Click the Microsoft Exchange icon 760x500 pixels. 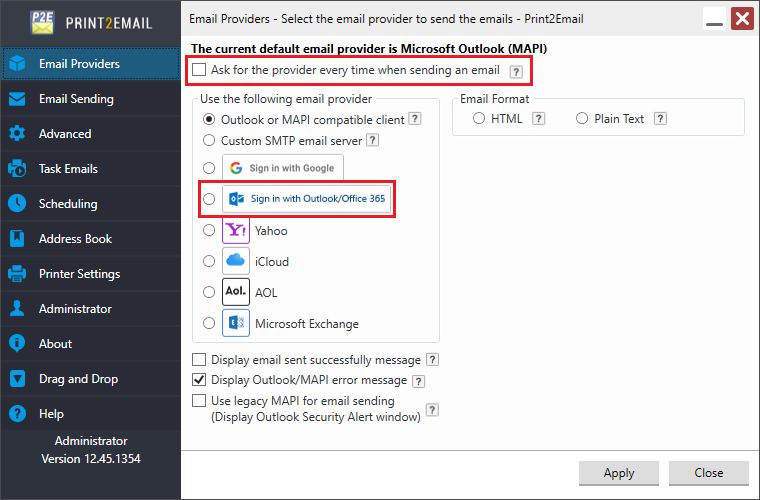tap(236, 323)
